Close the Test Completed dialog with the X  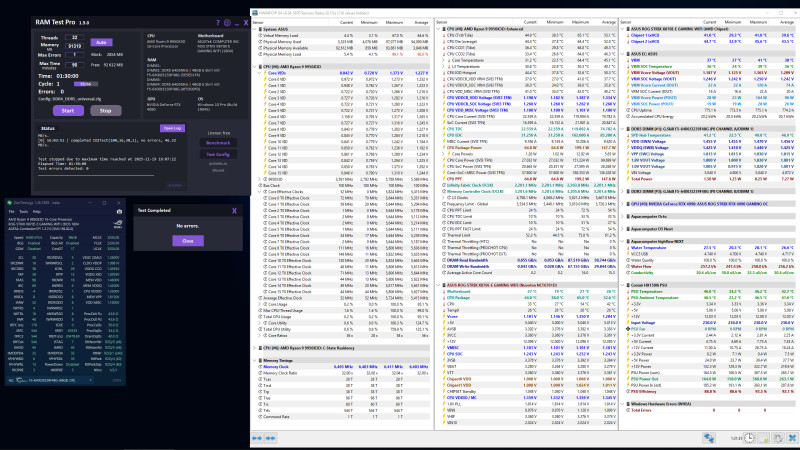234,211
